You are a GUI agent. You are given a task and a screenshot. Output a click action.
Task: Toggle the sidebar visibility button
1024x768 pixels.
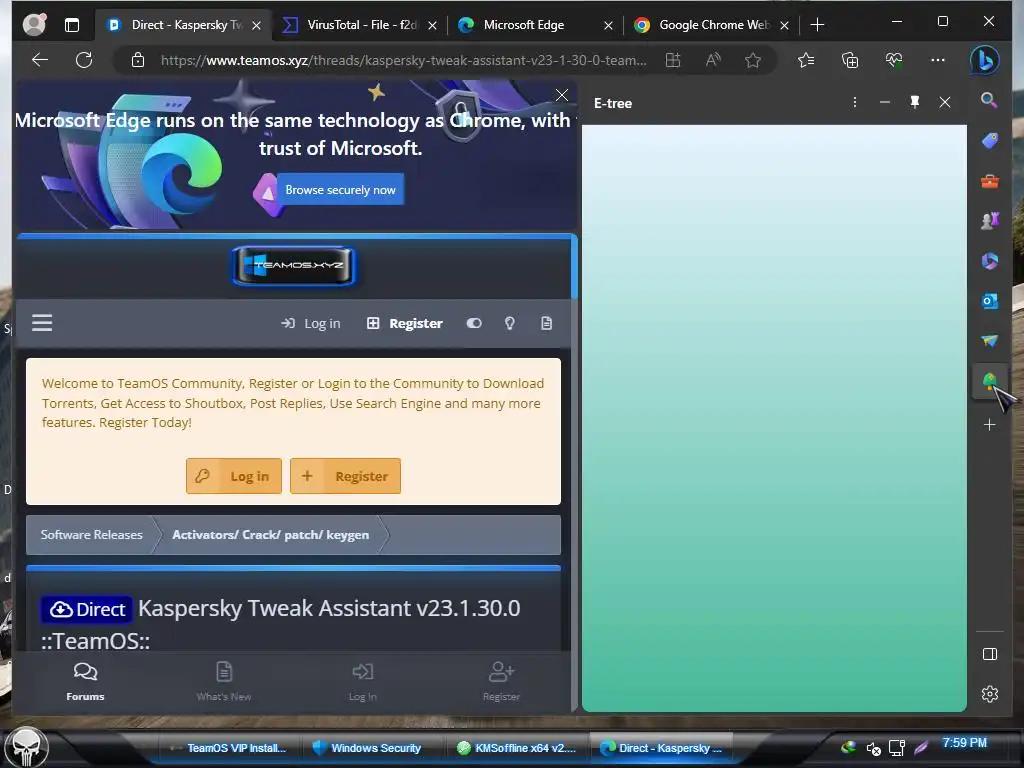(989, 654)
